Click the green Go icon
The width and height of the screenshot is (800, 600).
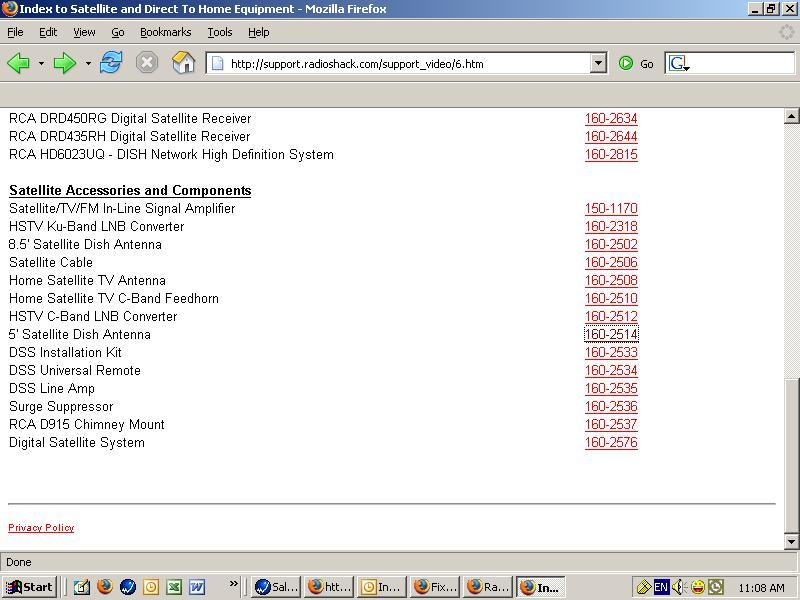(x=626, y=63)
